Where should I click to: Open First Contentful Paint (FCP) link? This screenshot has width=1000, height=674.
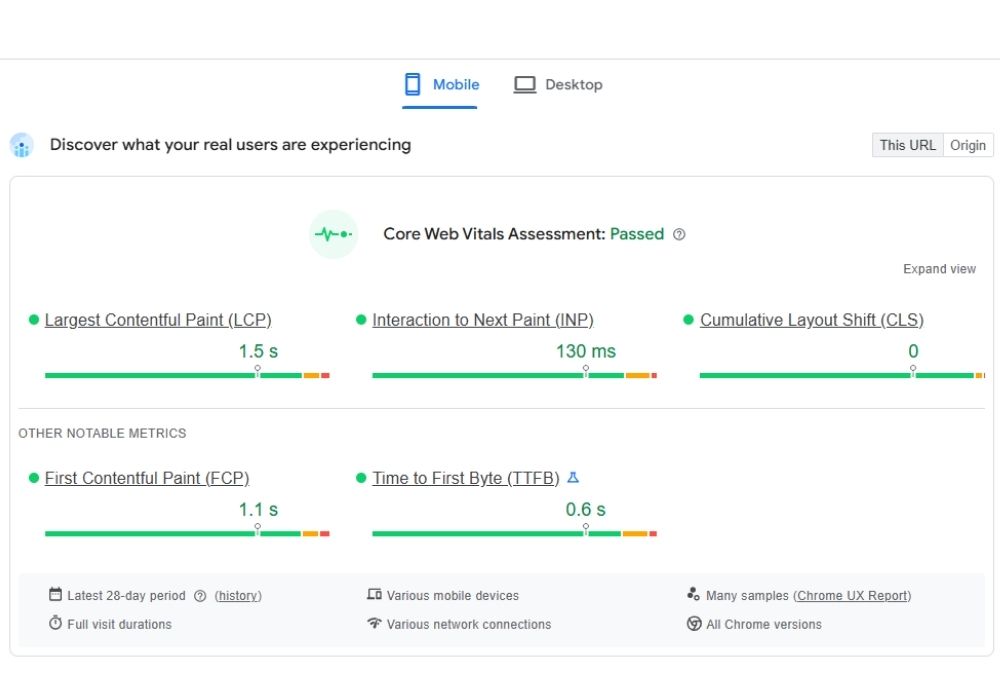click(x=147, y=478)
